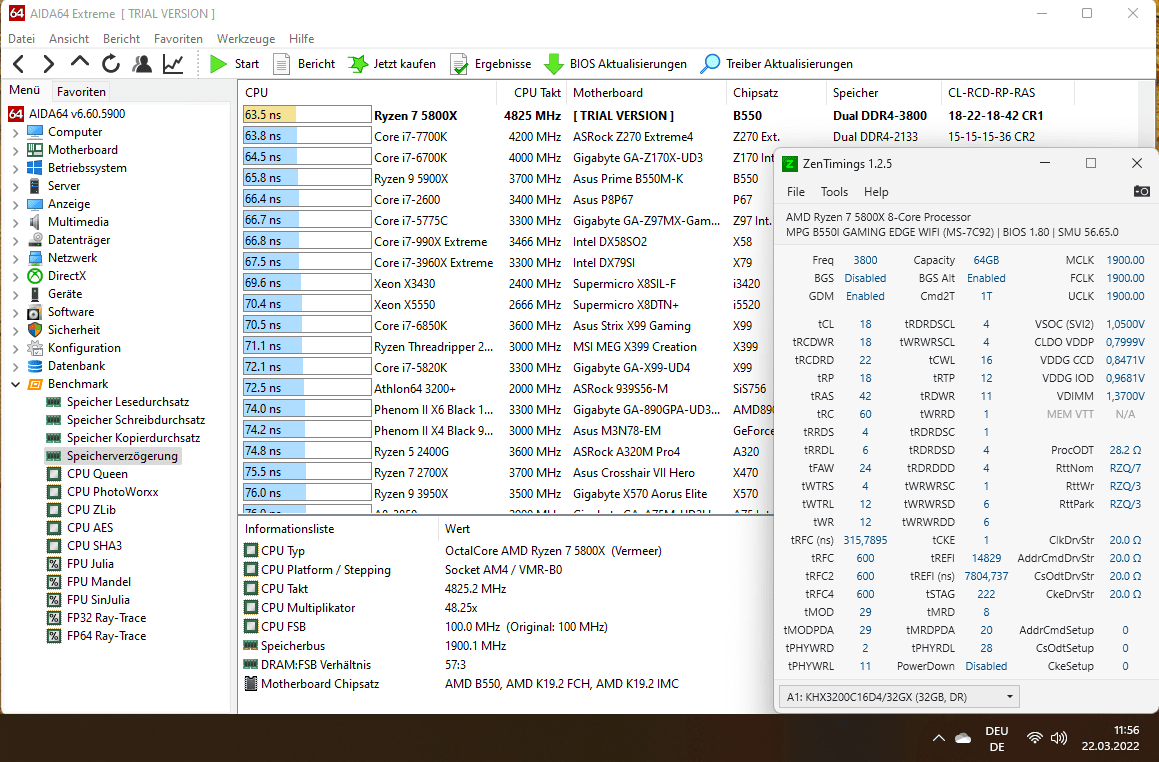Click the Back navigation arrow in the toolbar
Image resolution: width=1159 pixels, height=762 pixels.
[x=19, y=64]
